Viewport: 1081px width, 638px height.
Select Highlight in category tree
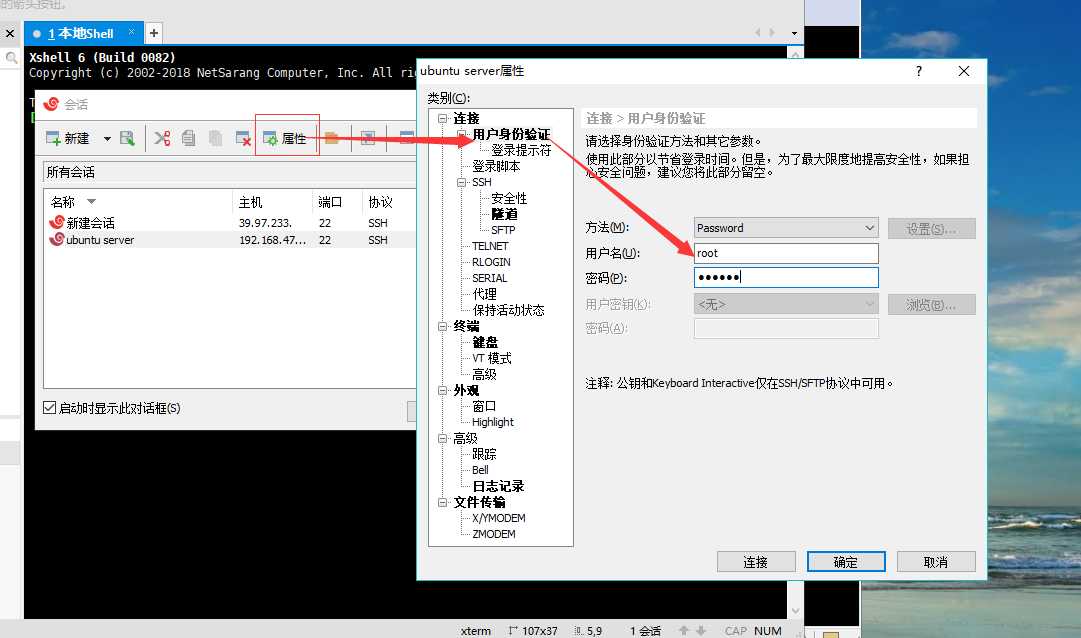(x=492, y=422)
